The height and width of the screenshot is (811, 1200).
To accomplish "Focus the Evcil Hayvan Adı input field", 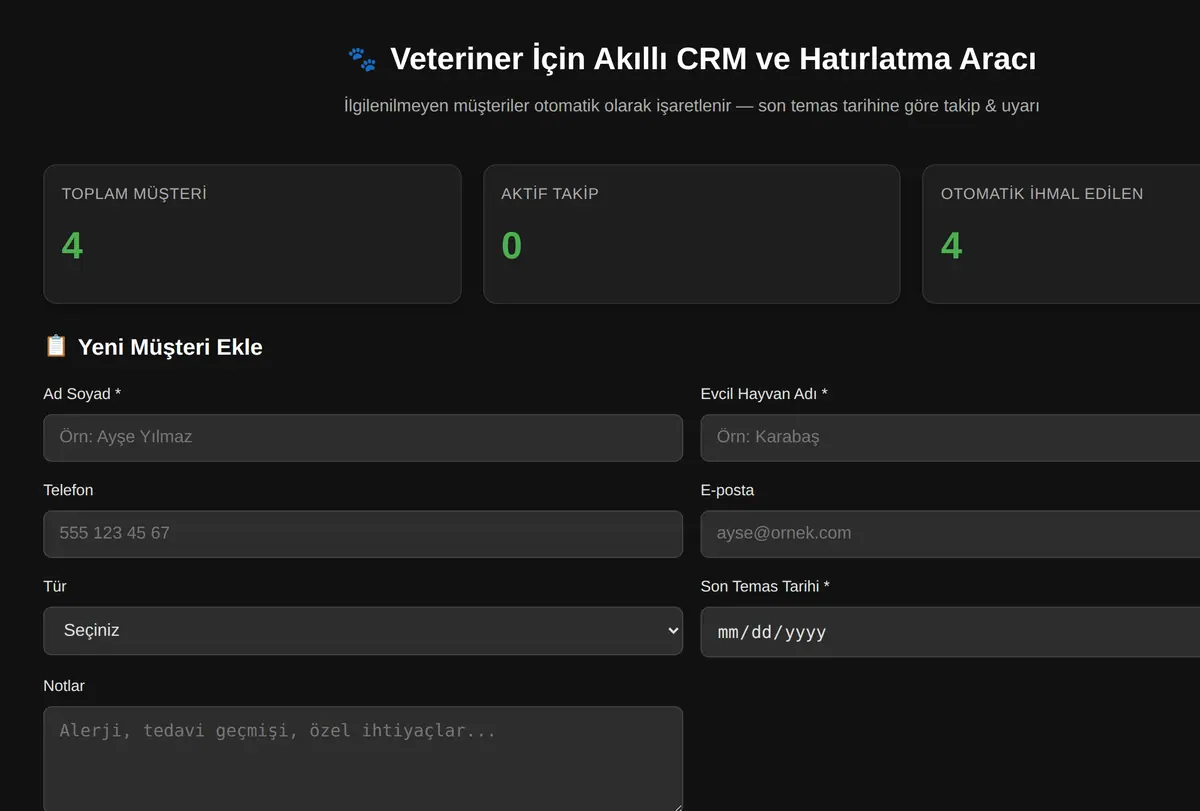I will coord(950,438).
